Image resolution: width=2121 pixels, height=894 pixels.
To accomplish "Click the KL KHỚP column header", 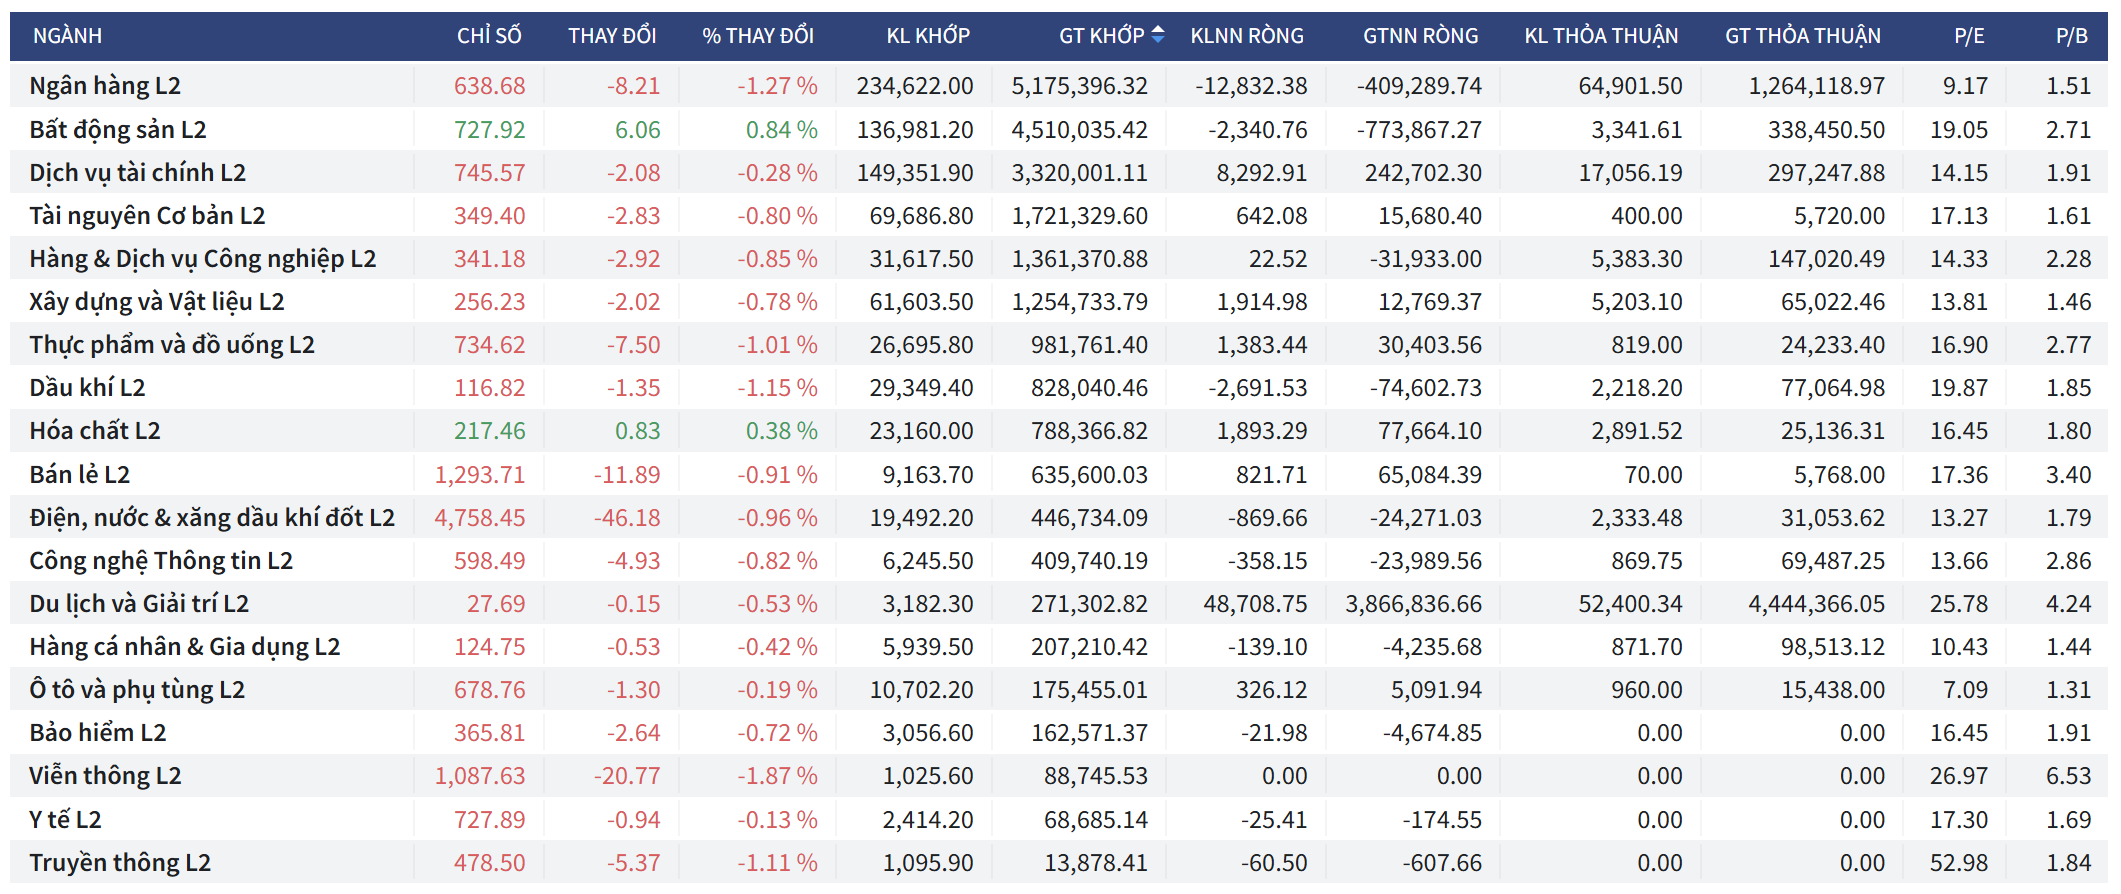I will pos(927,36).
